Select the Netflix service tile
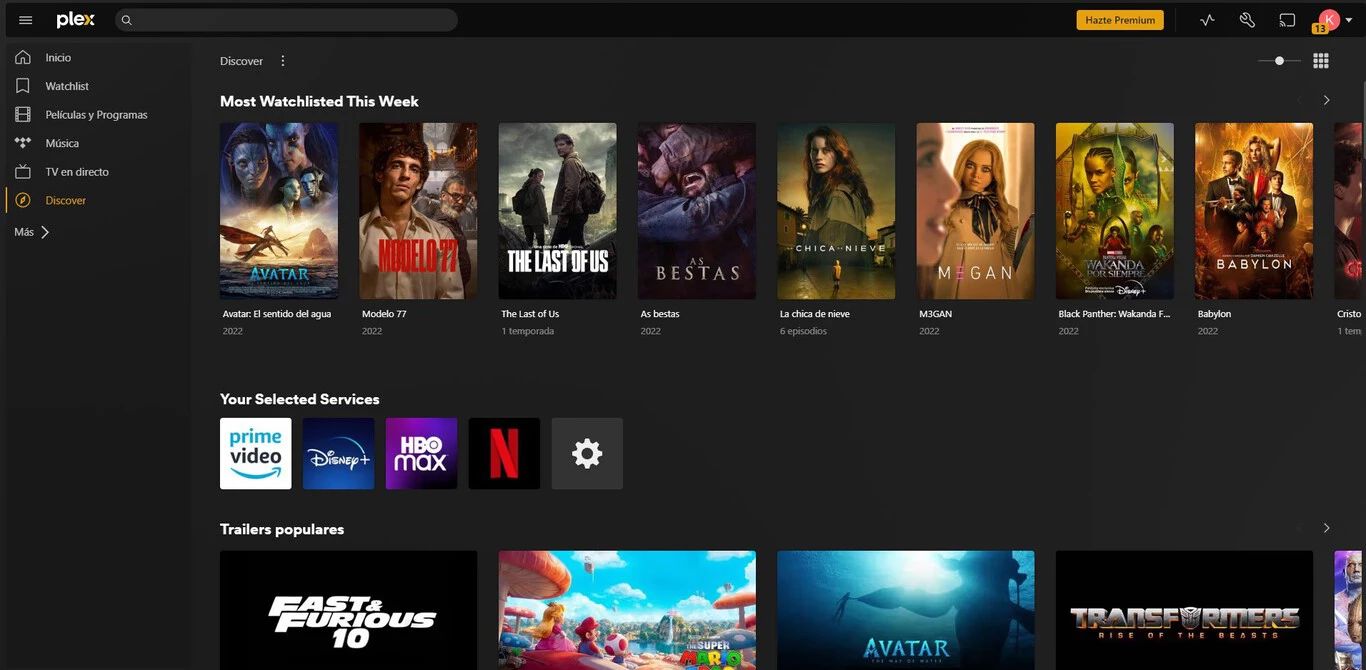The height and width of the screenshot is (670, 1366). 504,454
